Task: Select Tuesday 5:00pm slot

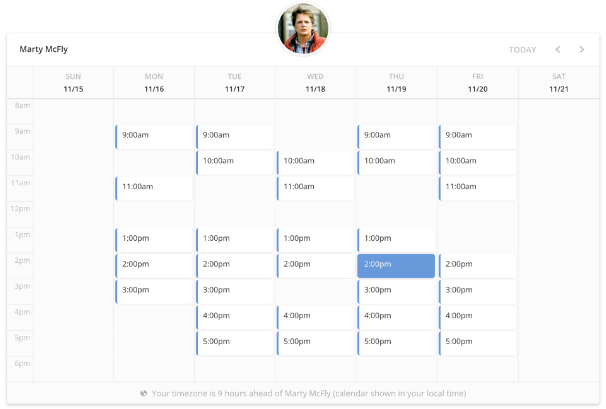Action: [x=235, y=343]
